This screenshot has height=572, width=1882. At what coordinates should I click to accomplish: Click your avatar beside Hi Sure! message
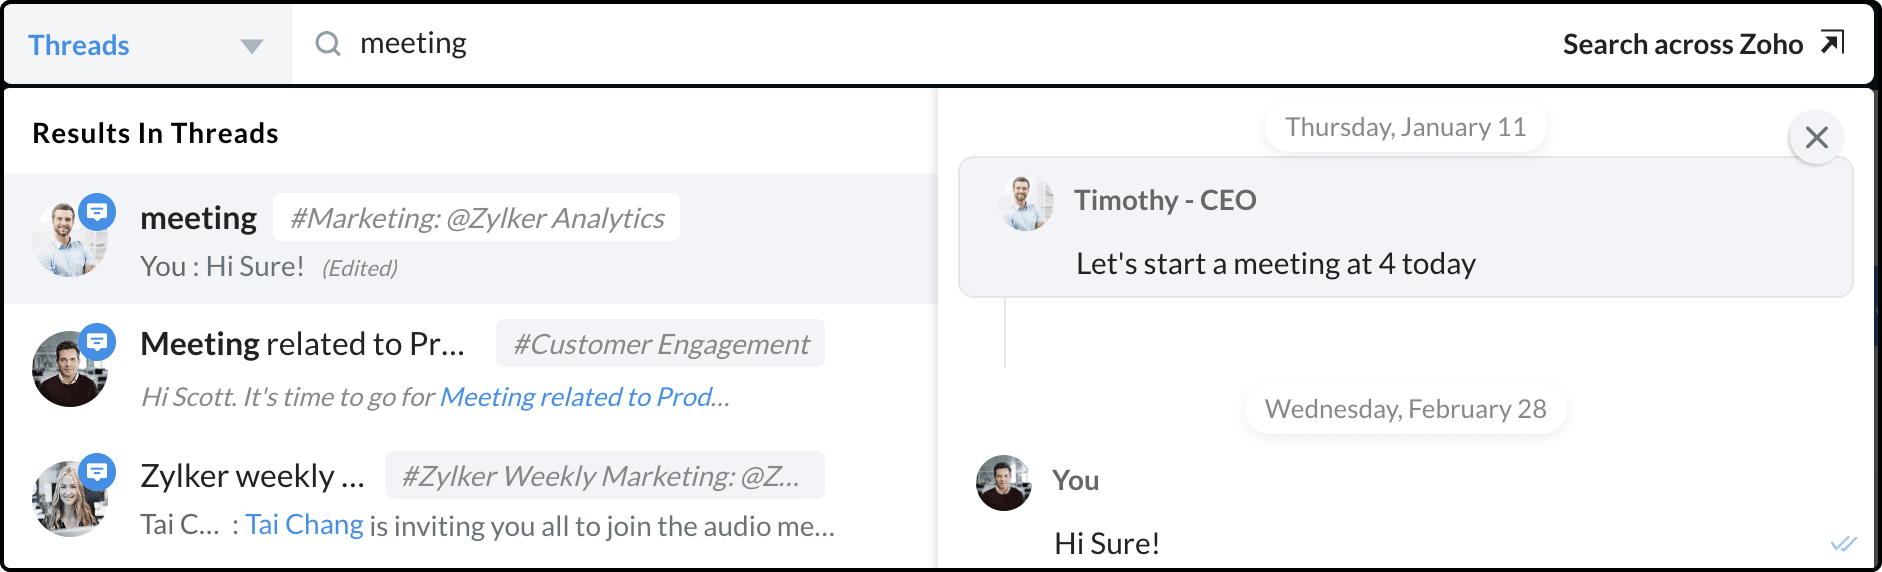(1003, 483)
